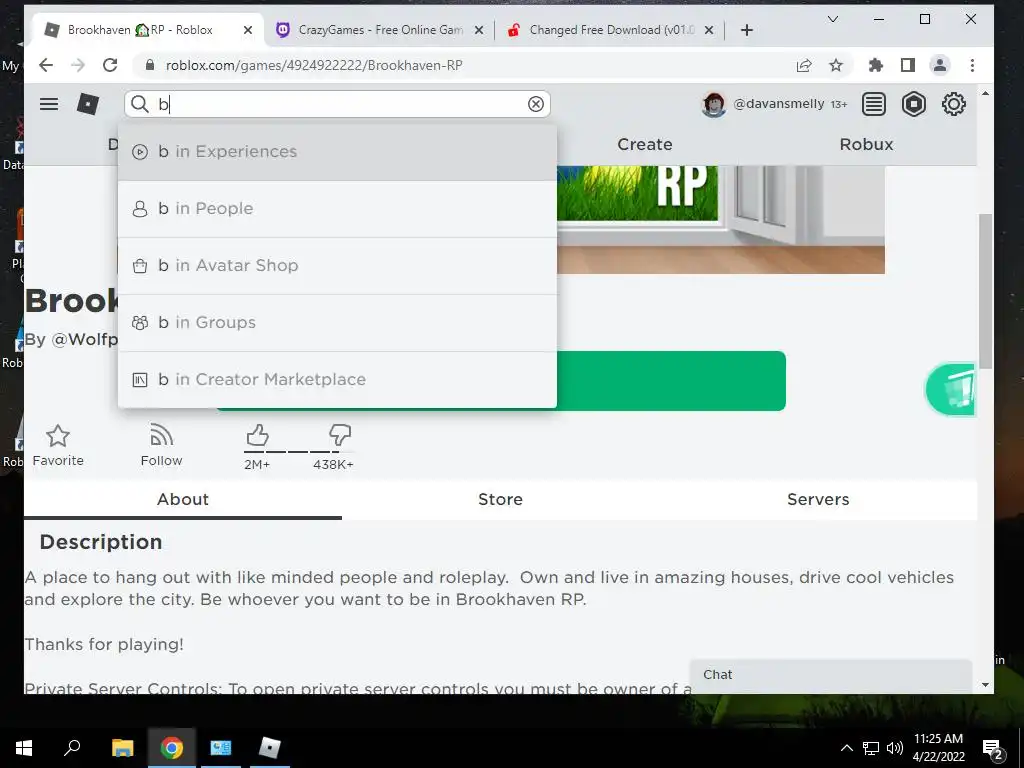
Task: Click the Windows Start button
Action: [x=24, y=748]
